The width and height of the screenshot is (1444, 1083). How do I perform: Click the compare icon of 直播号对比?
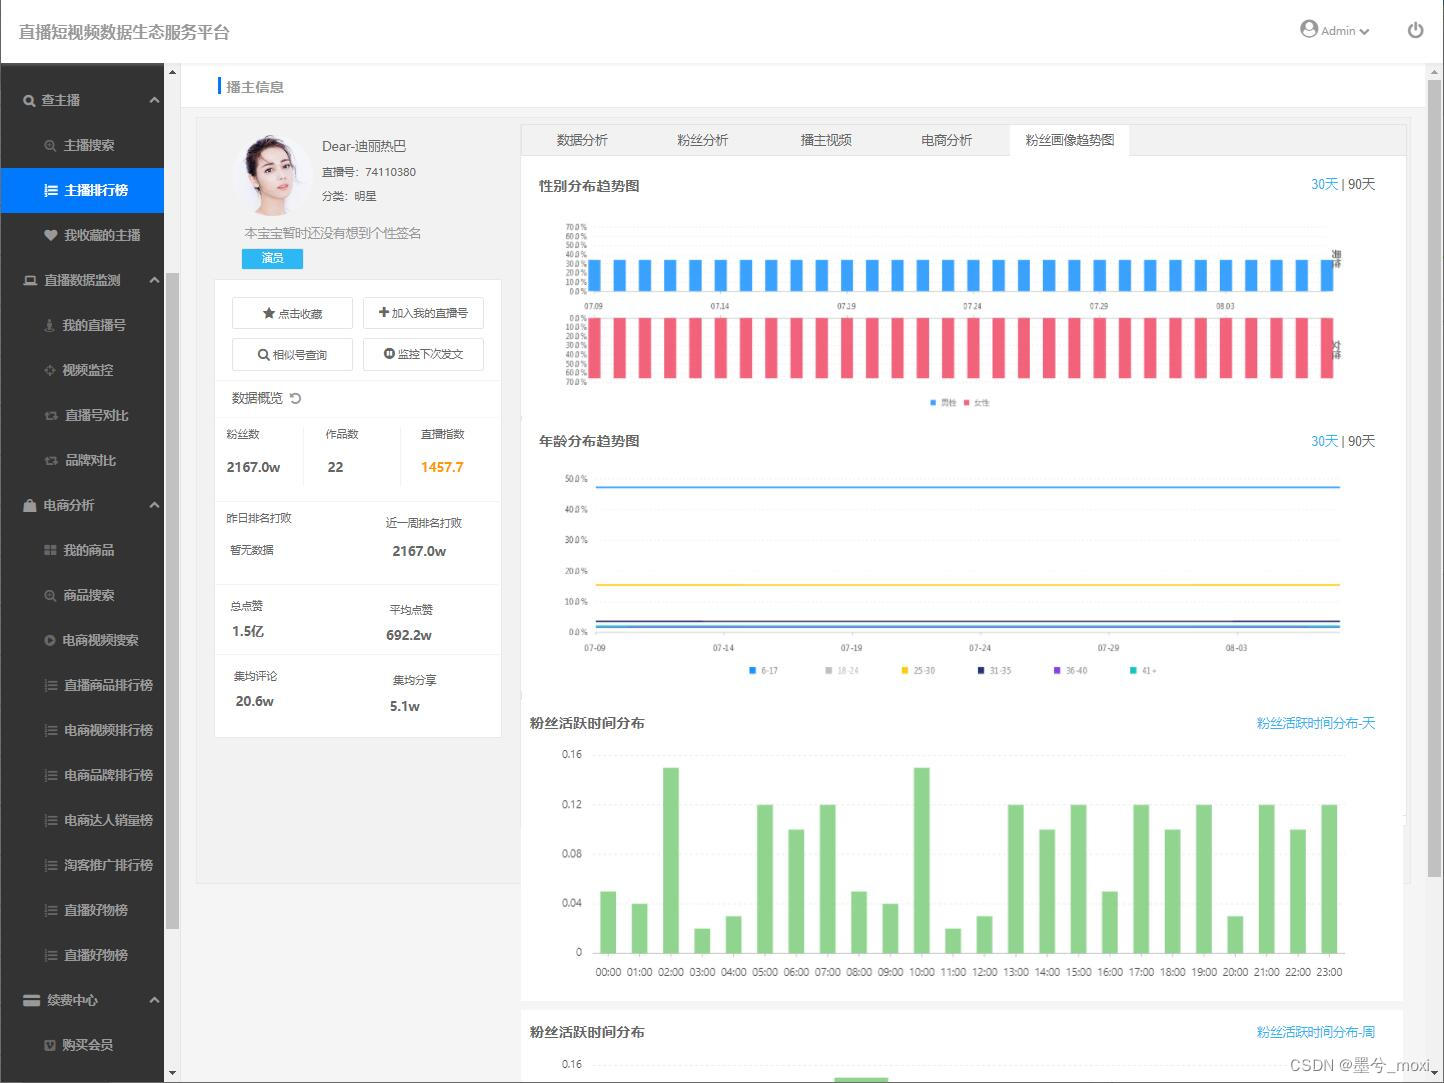[x=51, y=415]
